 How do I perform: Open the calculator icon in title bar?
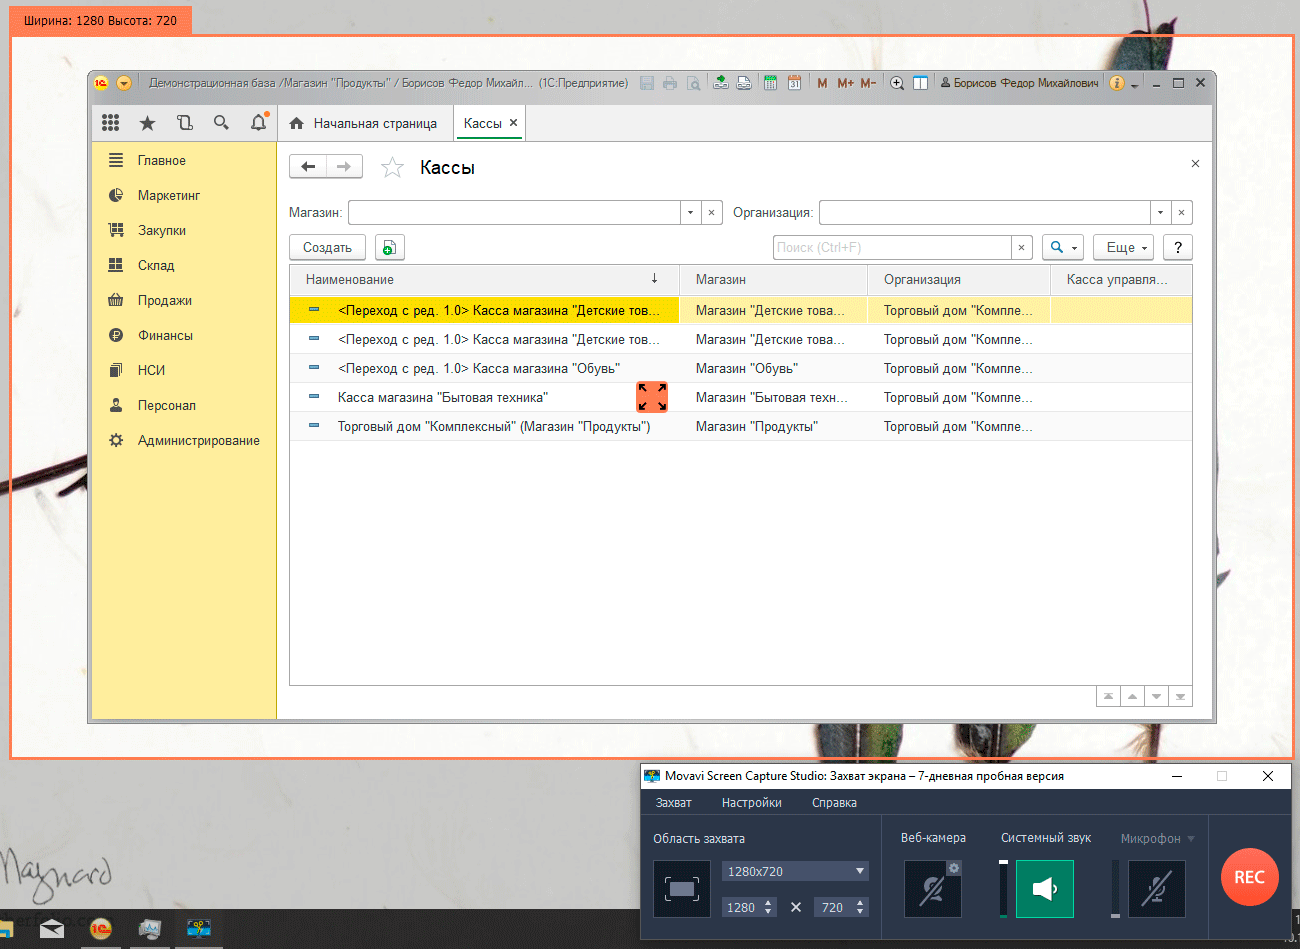click(x=770, y=83)
